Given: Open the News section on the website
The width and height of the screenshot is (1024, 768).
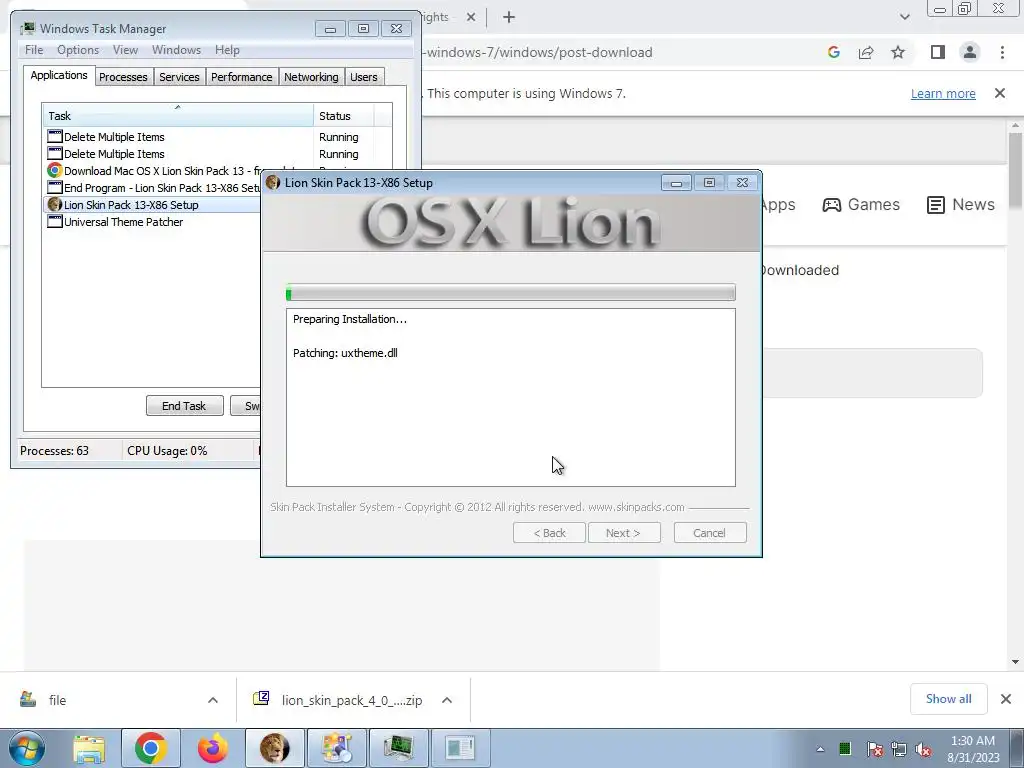Looking at the screenshot, I should pyautogui.click(x=961, y=204).
